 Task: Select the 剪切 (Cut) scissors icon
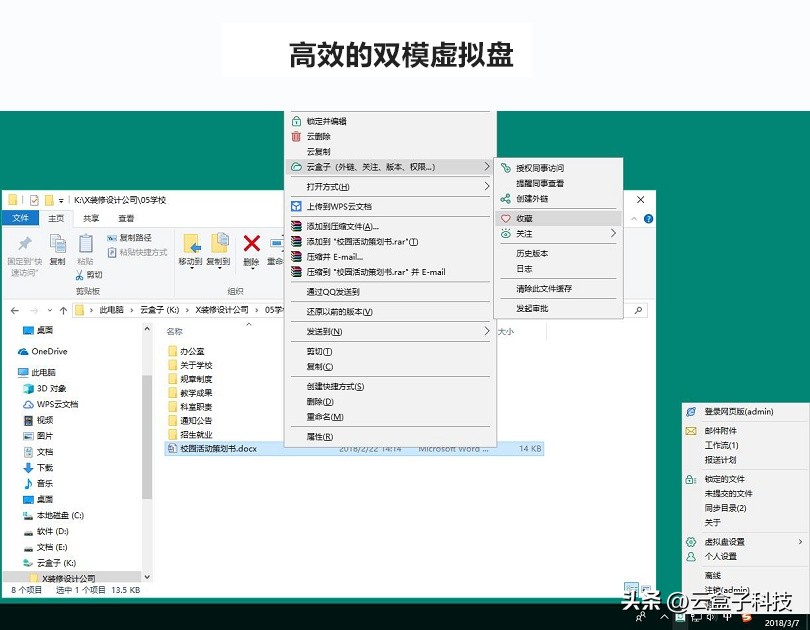[x=79, y=276]
